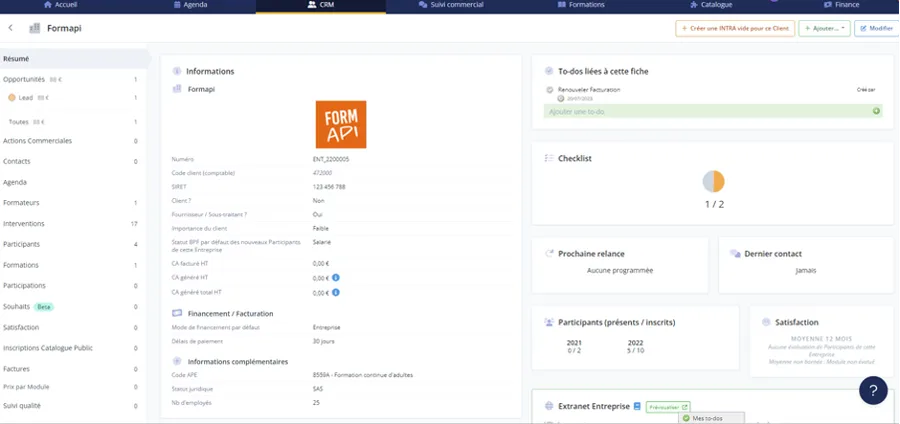The width and height of the screenshot is (900, 424).
Task: Open the Ajouter dropdown button
Action: [x=824, y=28]
